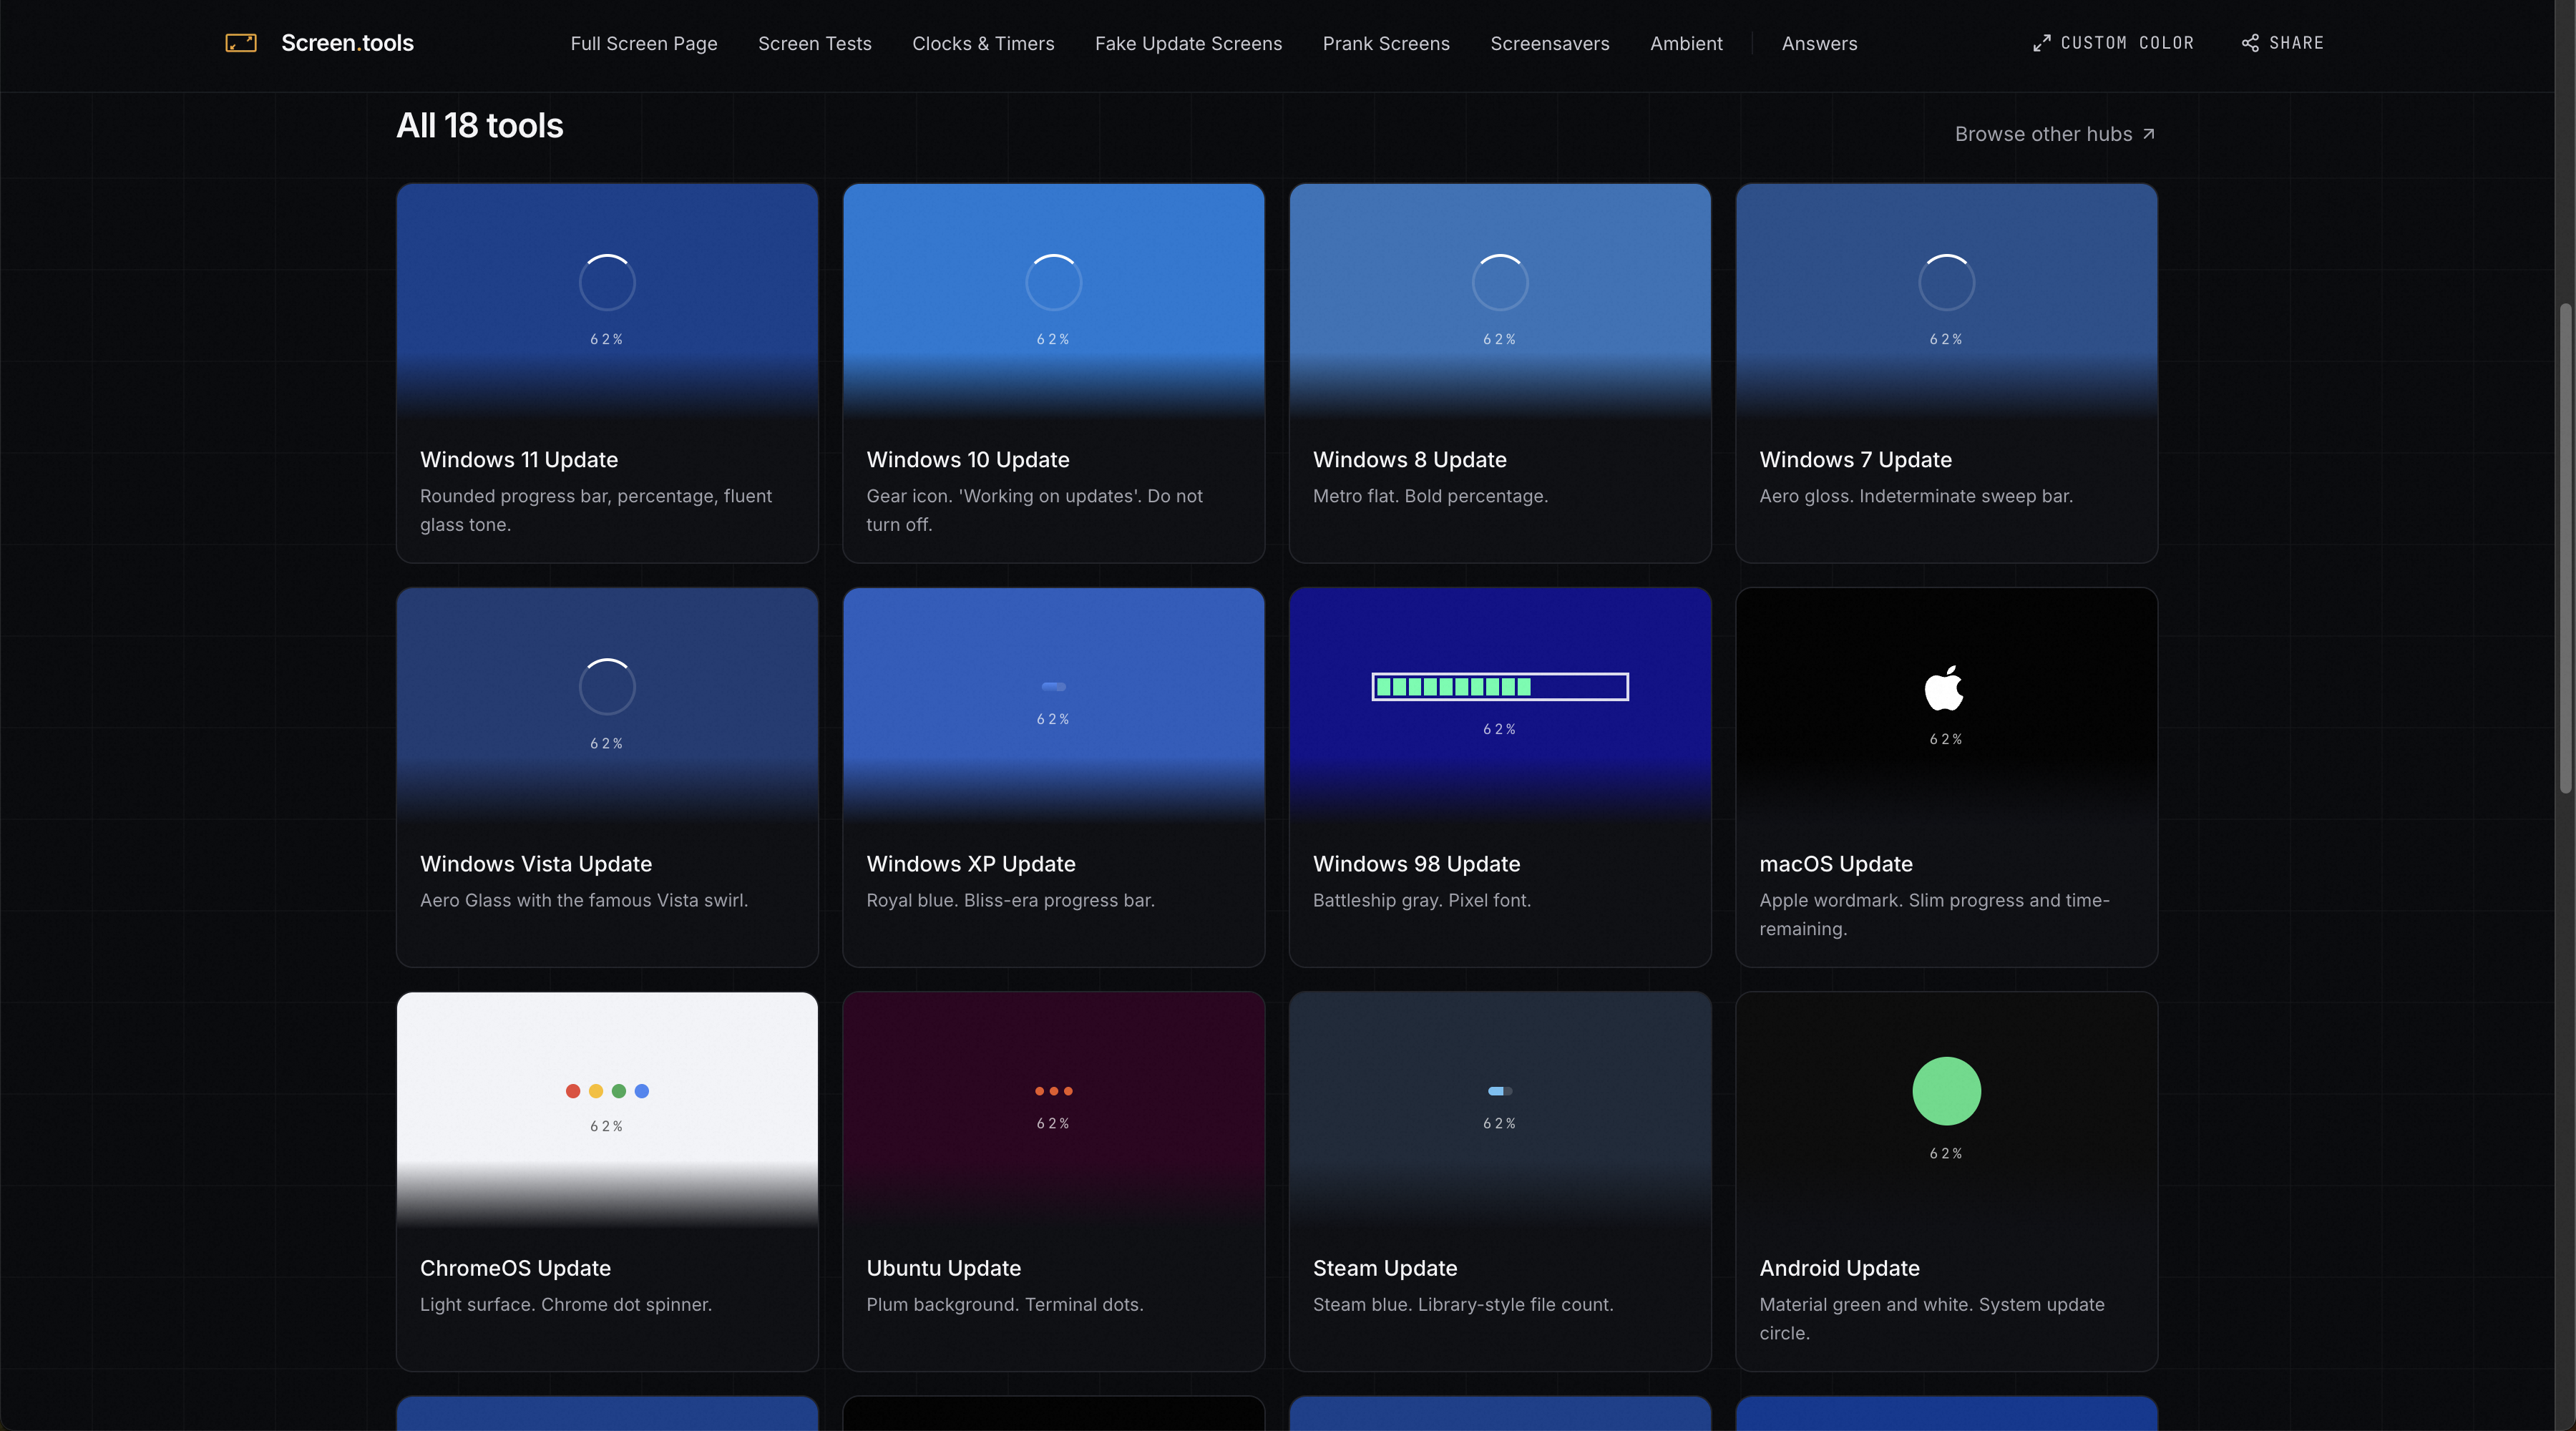The width and height of the screenshot is (2576, 1431).
Task: Open the Full Screen Page menu
Action: pos(644,43)
